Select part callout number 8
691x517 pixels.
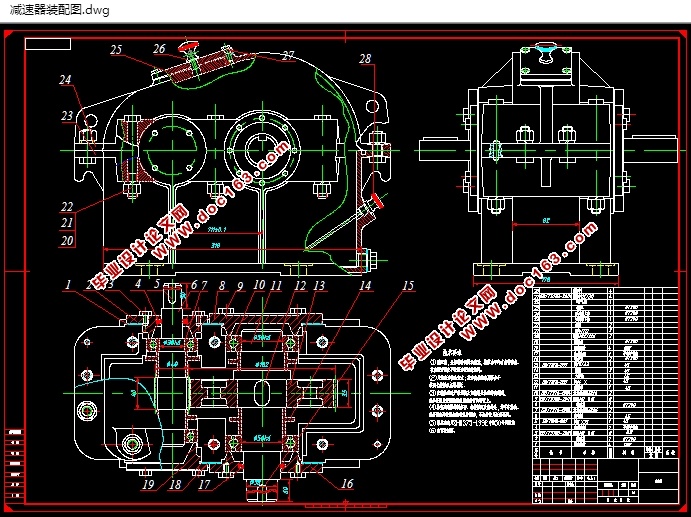[222, 286]
